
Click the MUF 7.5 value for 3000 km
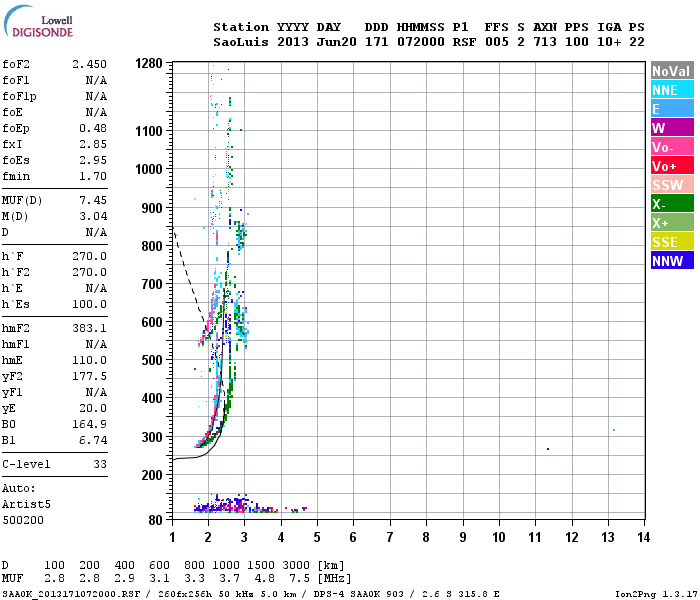pyautogui.click(x=300, y=578)
